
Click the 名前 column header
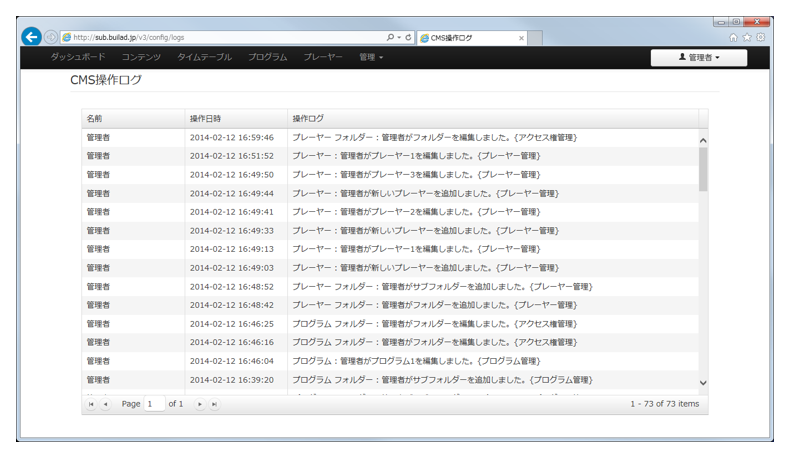tap(133, 119)
